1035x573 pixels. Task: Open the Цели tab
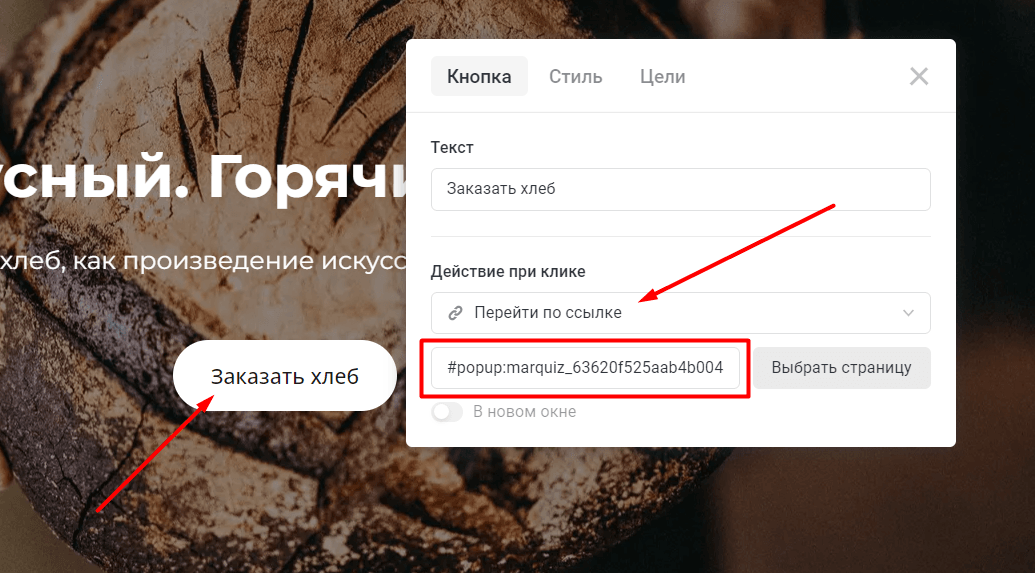click(x=662, y=77)
